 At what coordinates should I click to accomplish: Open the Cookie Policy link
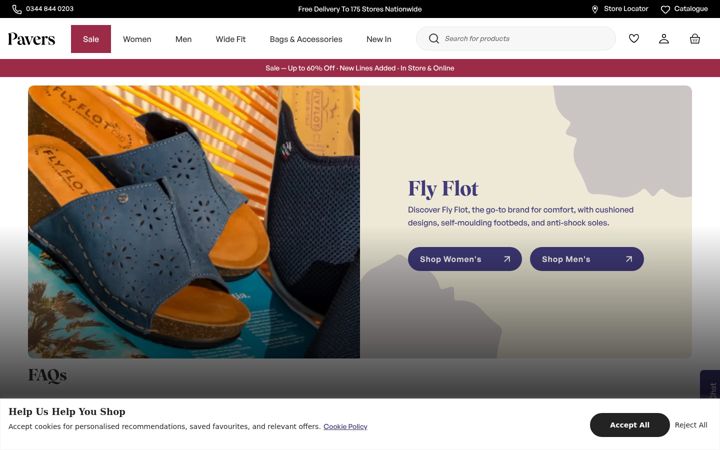click(x=345, y=427)
